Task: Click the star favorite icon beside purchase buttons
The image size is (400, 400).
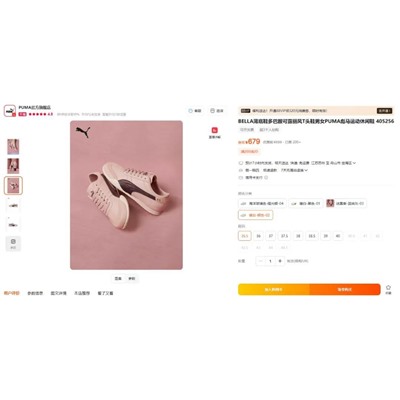Action: (388, 287)
